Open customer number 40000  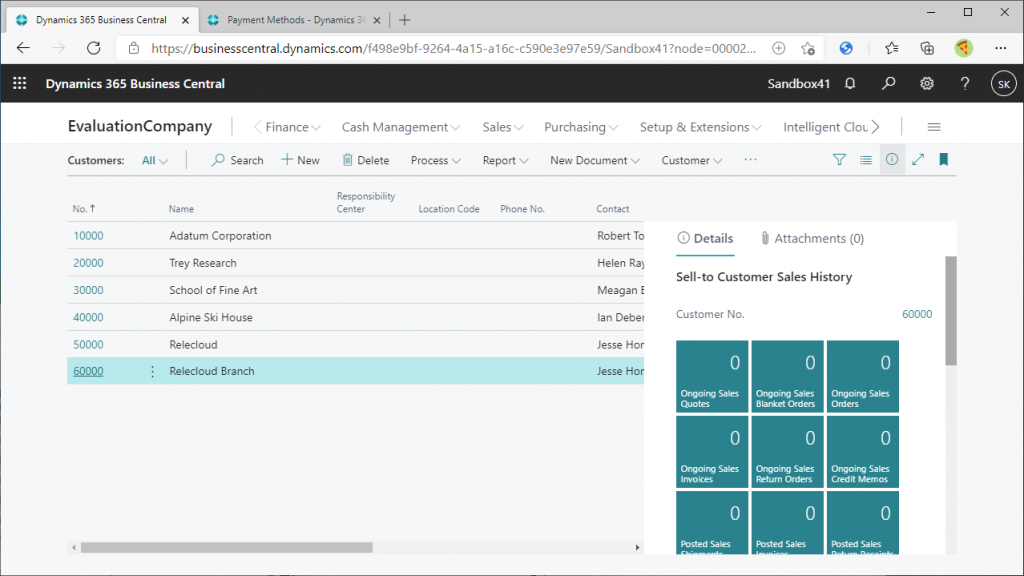pyautogui.click(x=88, y=317)
